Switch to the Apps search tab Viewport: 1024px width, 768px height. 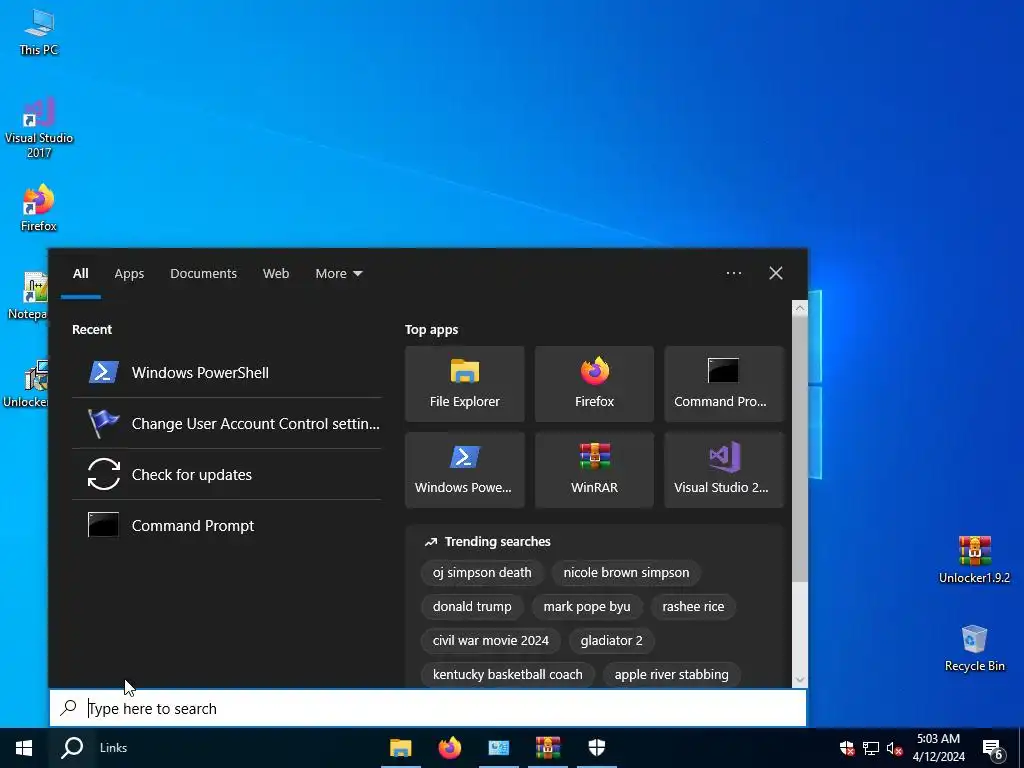(129, 274)
